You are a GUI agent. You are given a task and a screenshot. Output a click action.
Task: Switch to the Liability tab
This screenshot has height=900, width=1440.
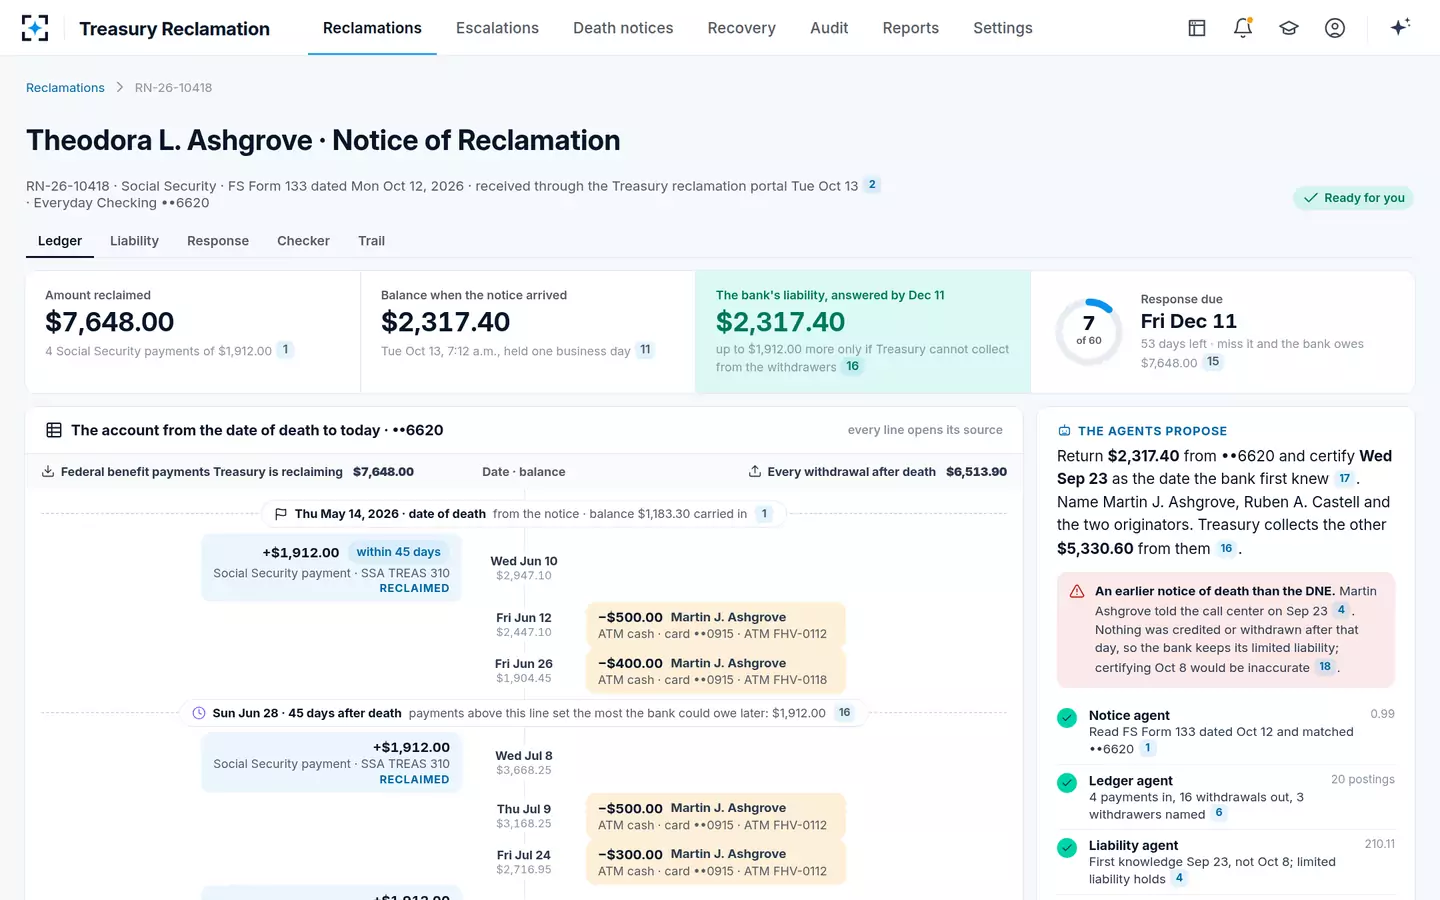coord(134,241)
